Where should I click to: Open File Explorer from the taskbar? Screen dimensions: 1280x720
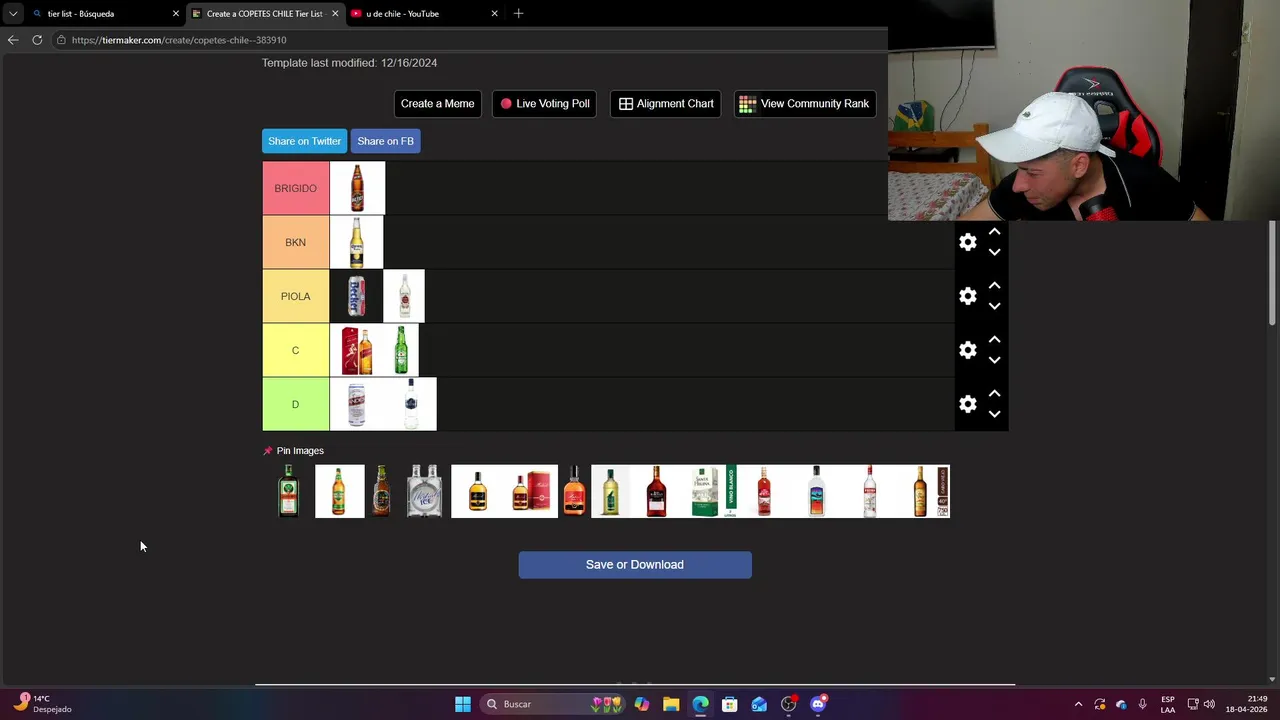point(671,704)
